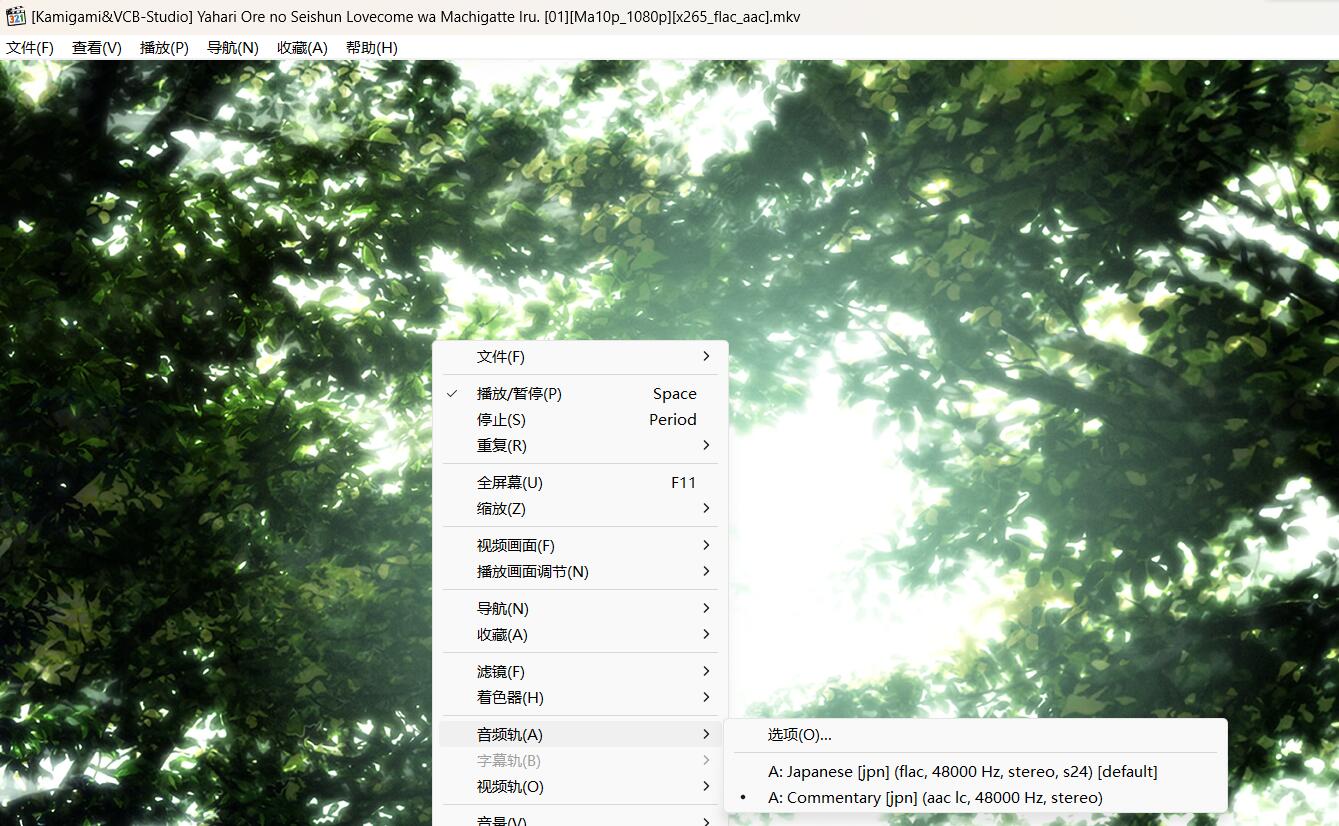Open the 导航(N) menu in menu bar
The height and width of the screenshot is (826, 1339).
[233, 47]
